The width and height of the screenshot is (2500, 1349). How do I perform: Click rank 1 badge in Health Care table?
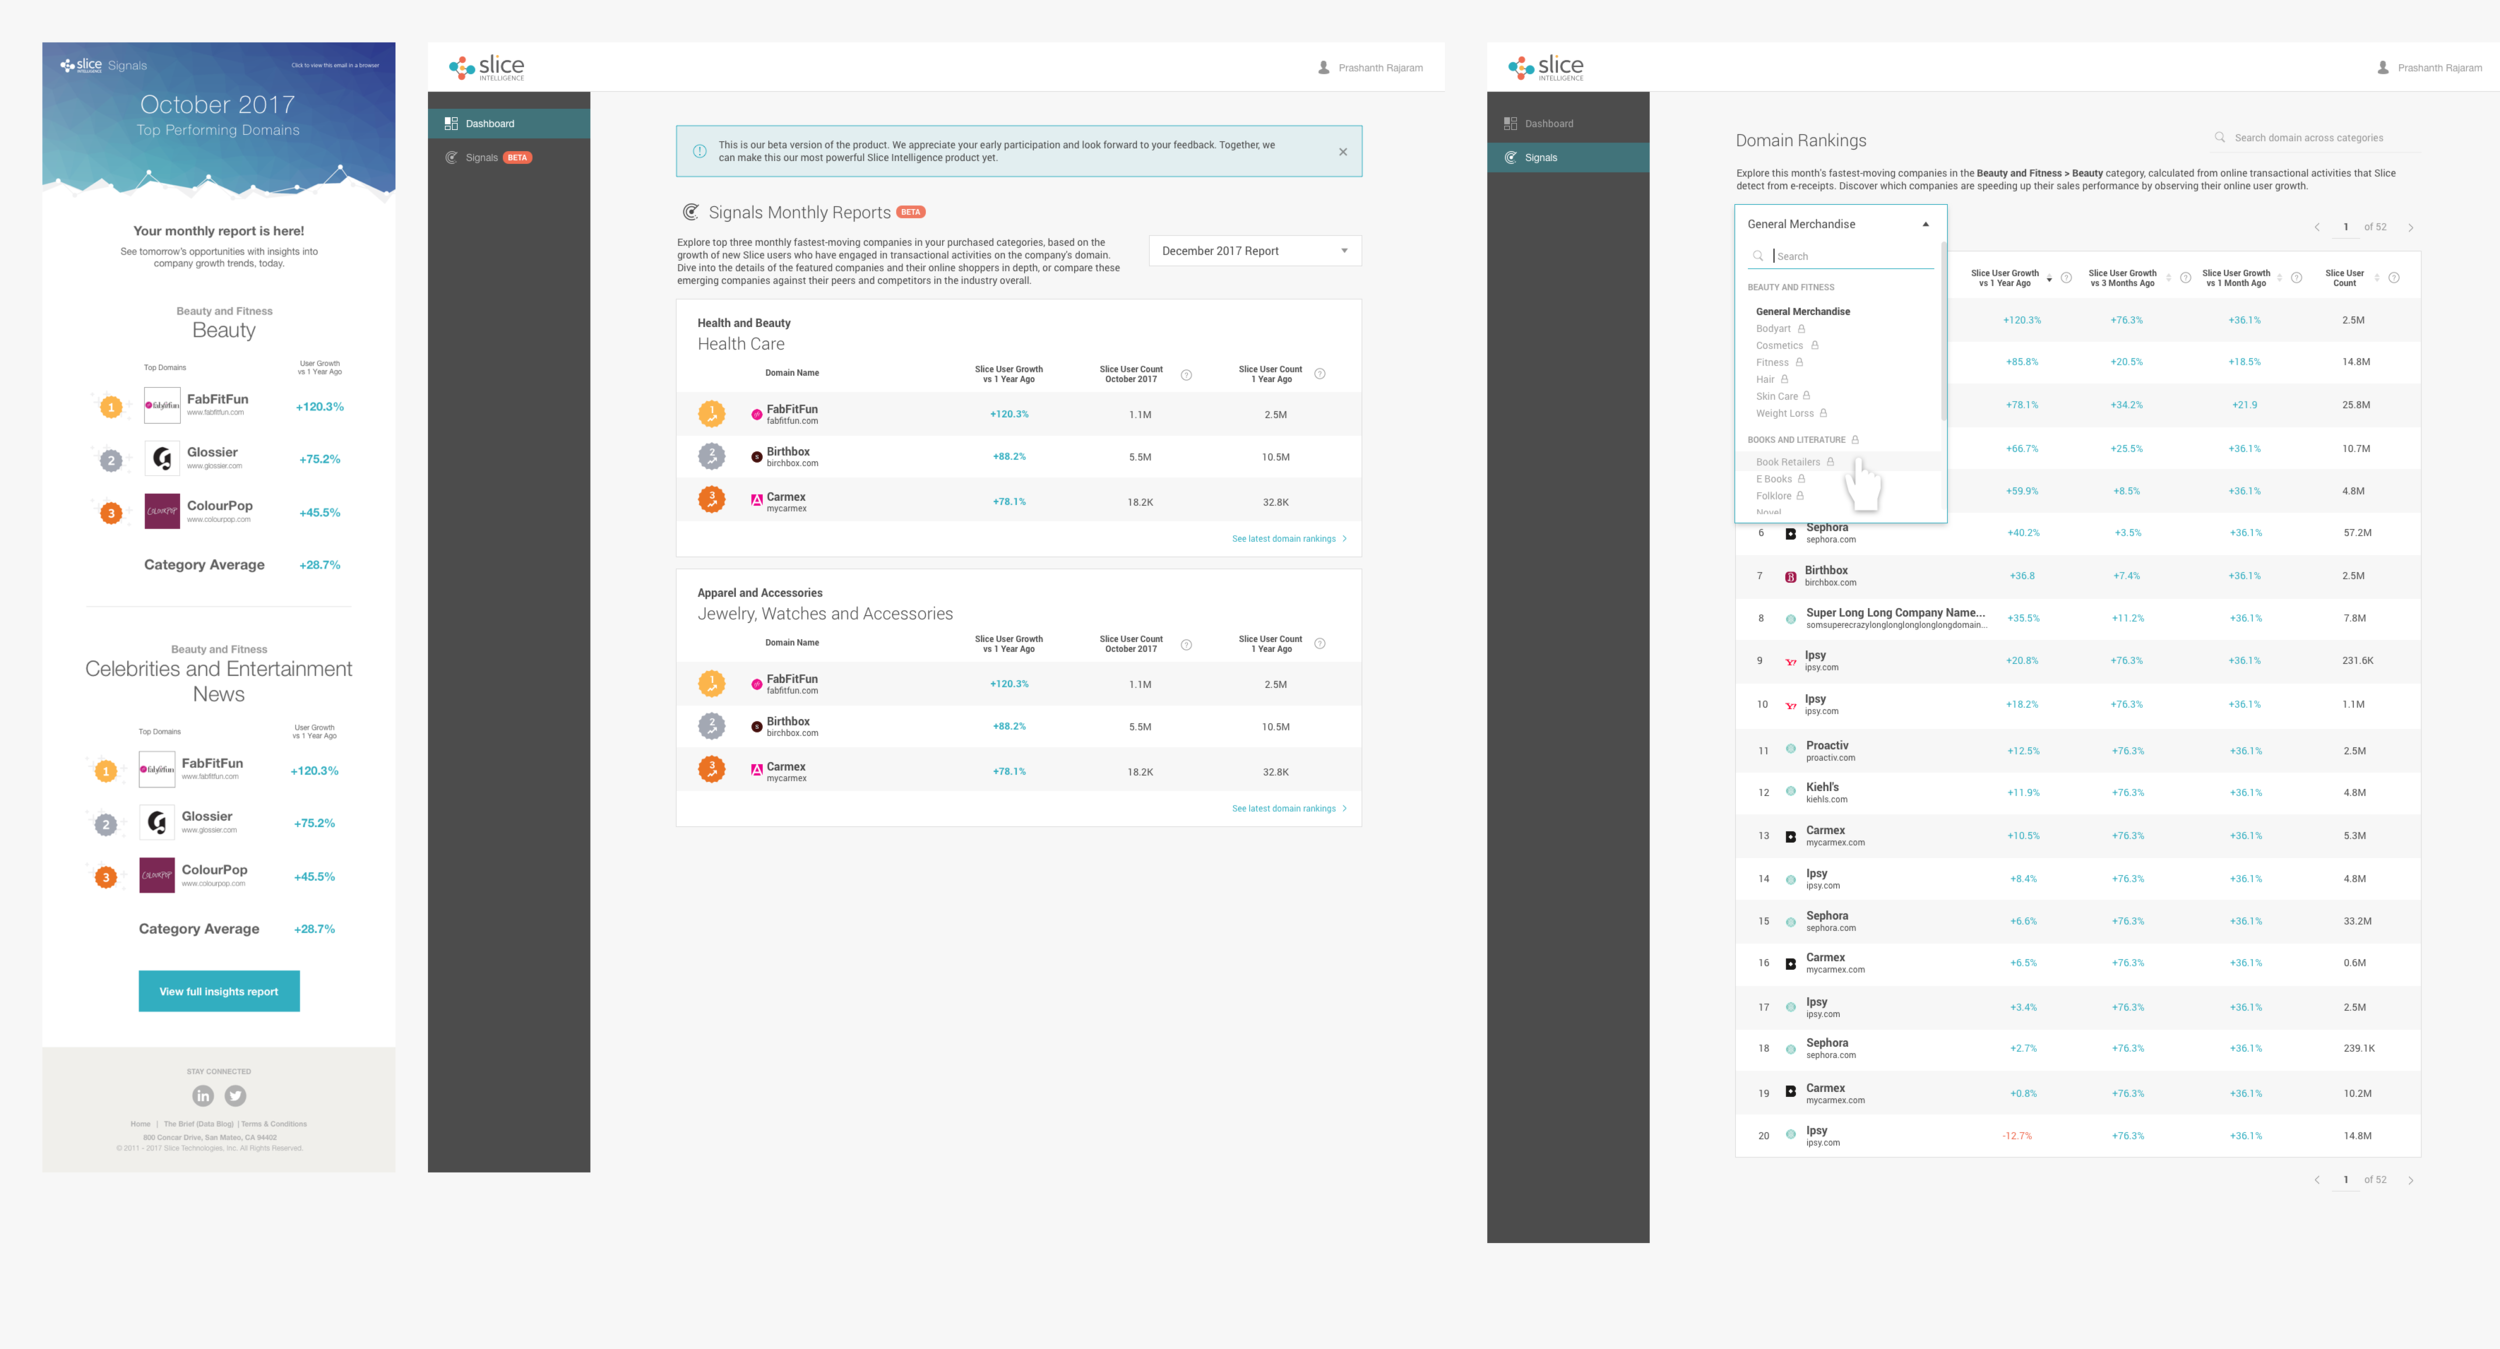point(712,413)
